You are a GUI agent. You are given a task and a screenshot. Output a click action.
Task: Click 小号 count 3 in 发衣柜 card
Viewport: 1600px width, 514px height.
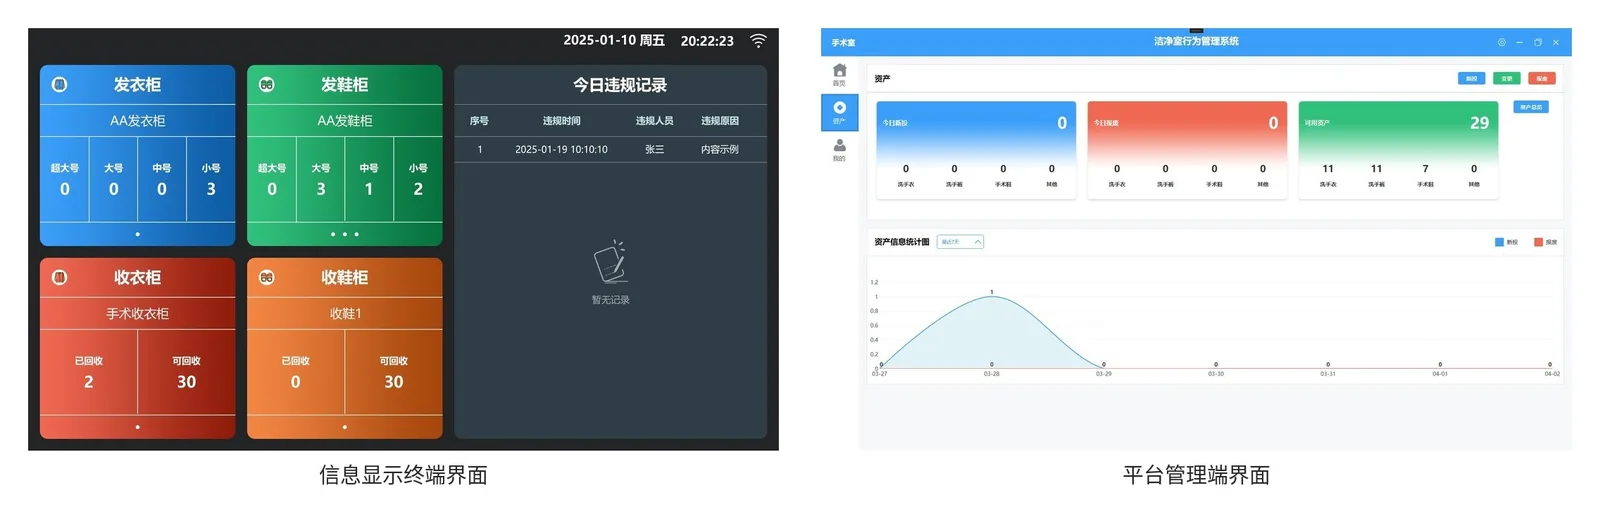tap(211, 189)
